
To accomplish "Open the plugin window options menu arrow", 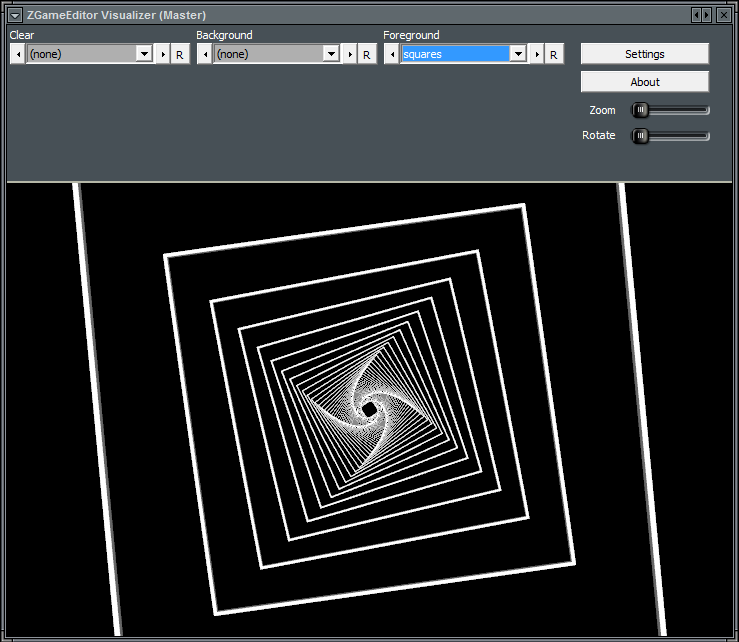I will [x=15, y=16].
